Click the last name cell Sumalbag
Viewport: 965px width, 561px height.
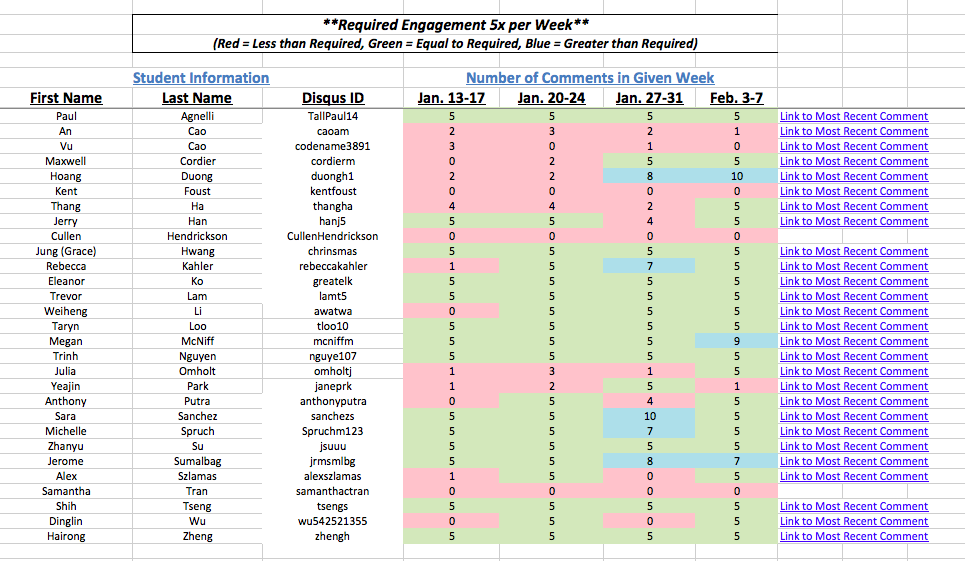pyautogui.click(x=197, y=461)
